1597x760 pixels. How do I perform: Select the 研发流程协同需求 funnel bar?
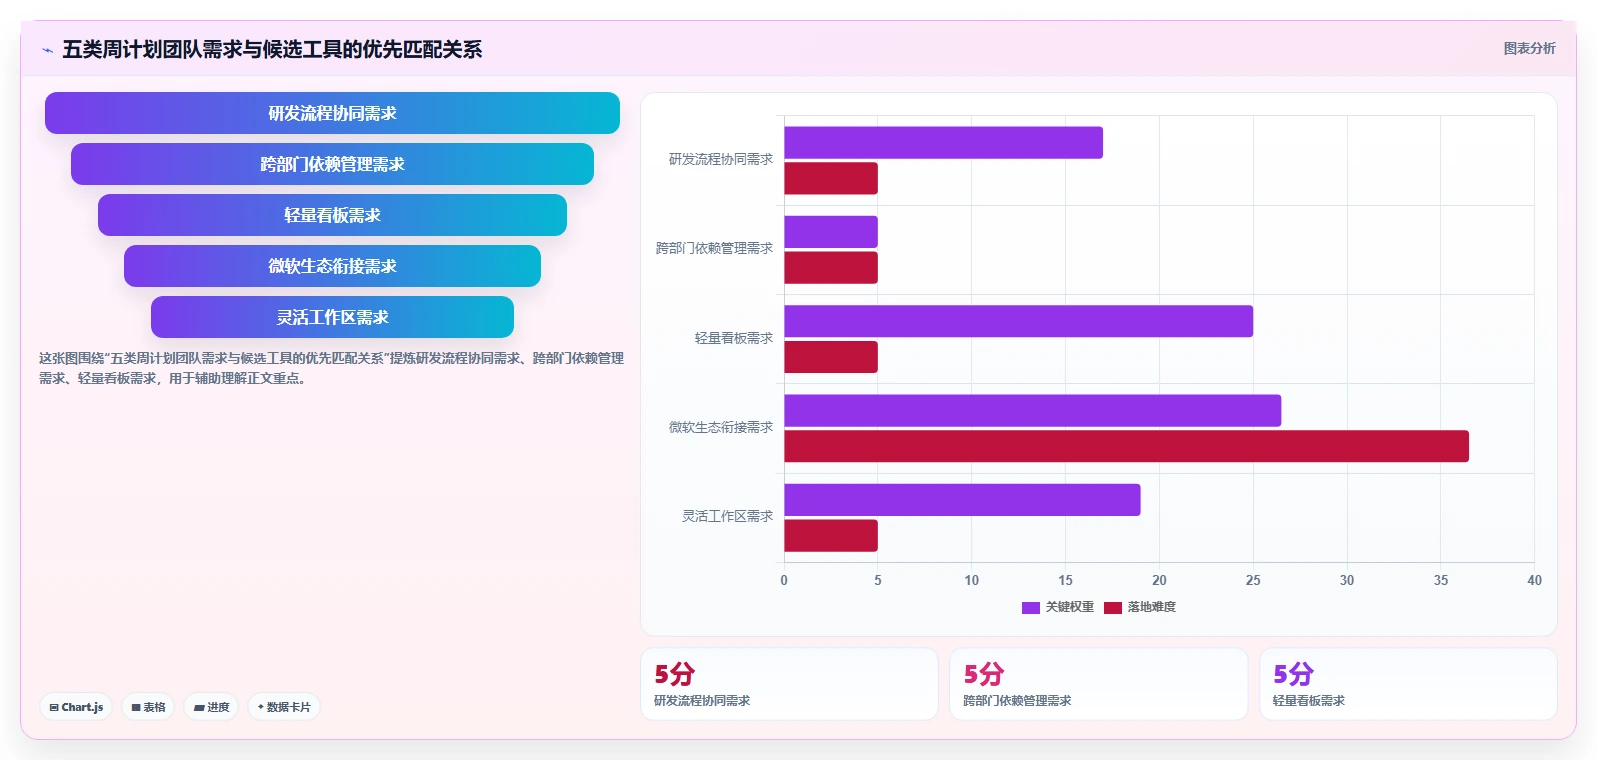332,113
